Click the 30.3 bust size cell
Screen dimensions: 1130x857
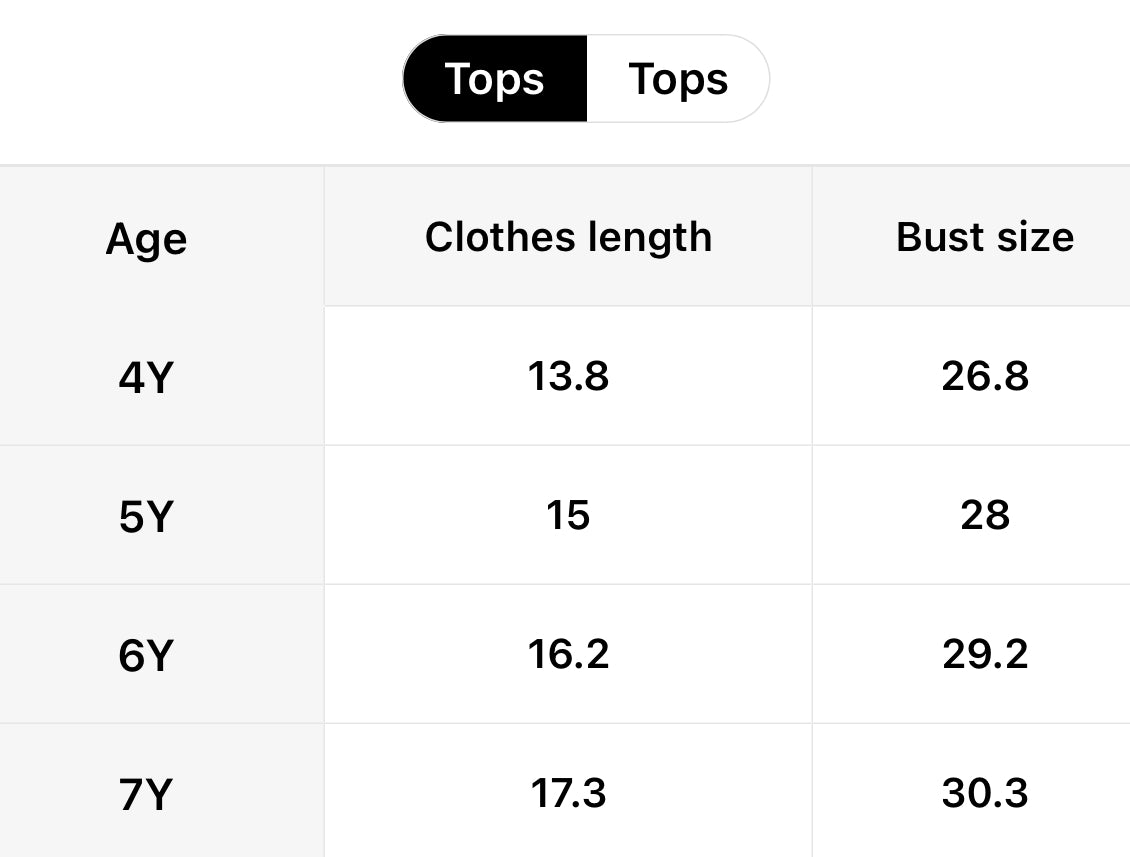(985, 793)
